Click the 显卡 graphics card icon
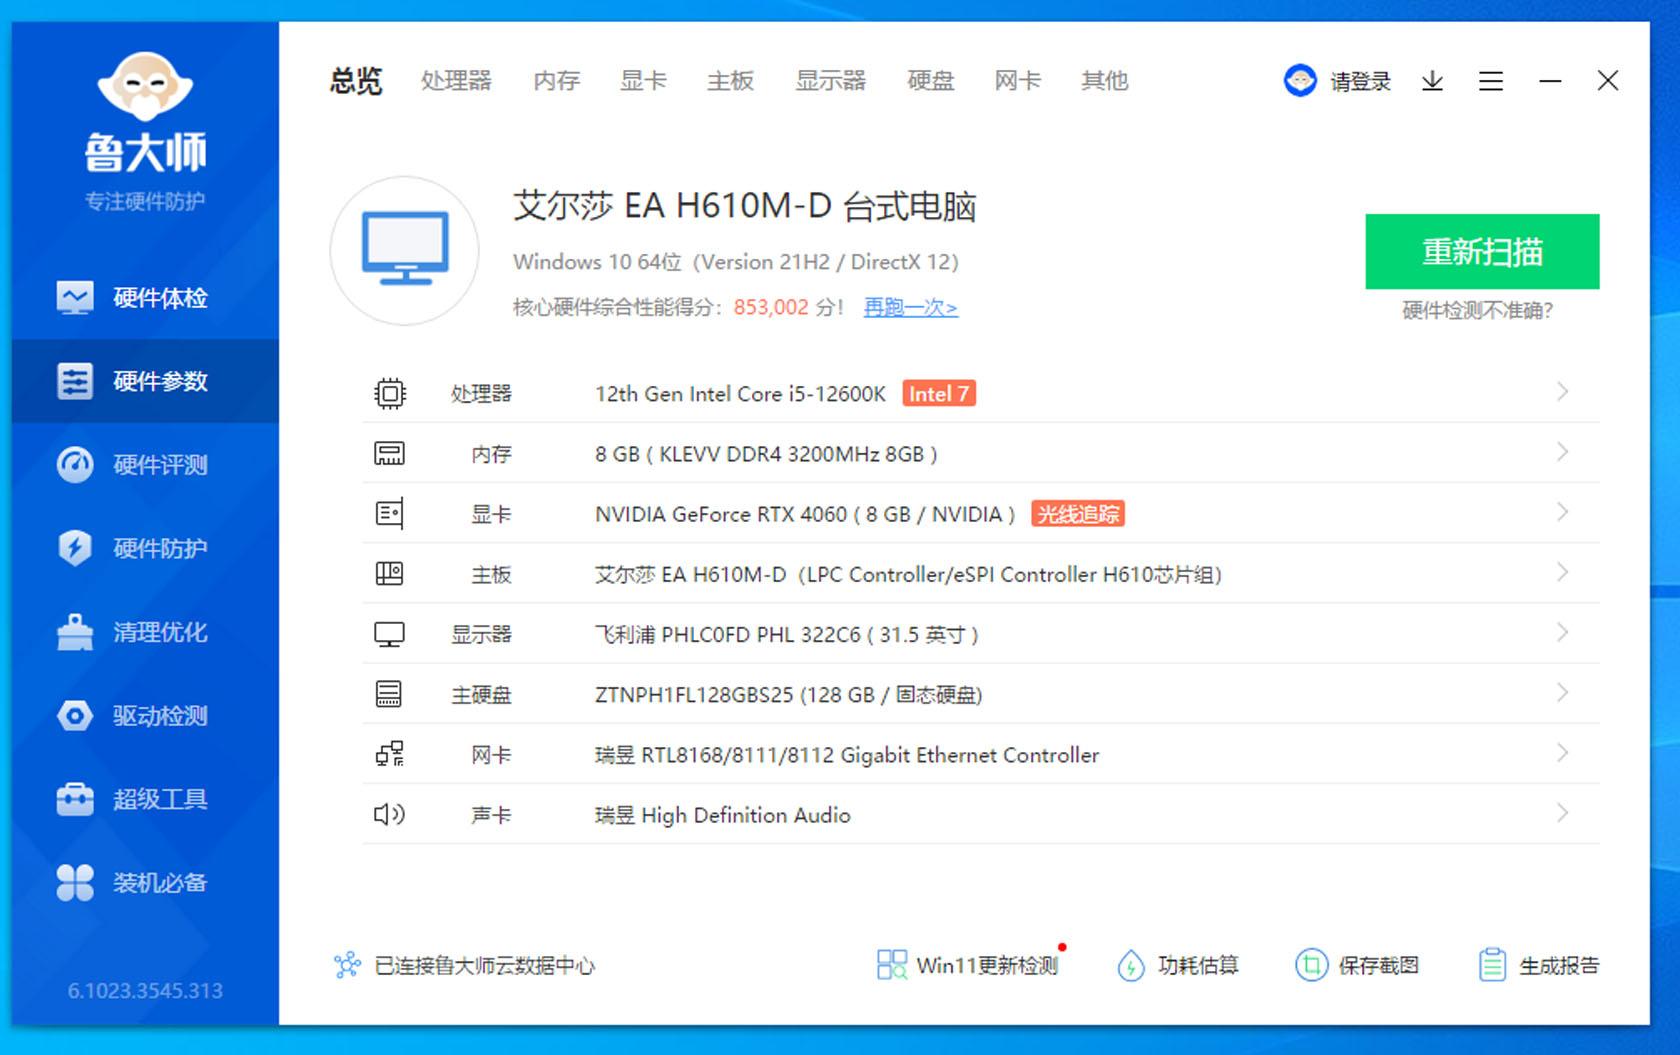 pyautogui.click(x=390, y=514)
